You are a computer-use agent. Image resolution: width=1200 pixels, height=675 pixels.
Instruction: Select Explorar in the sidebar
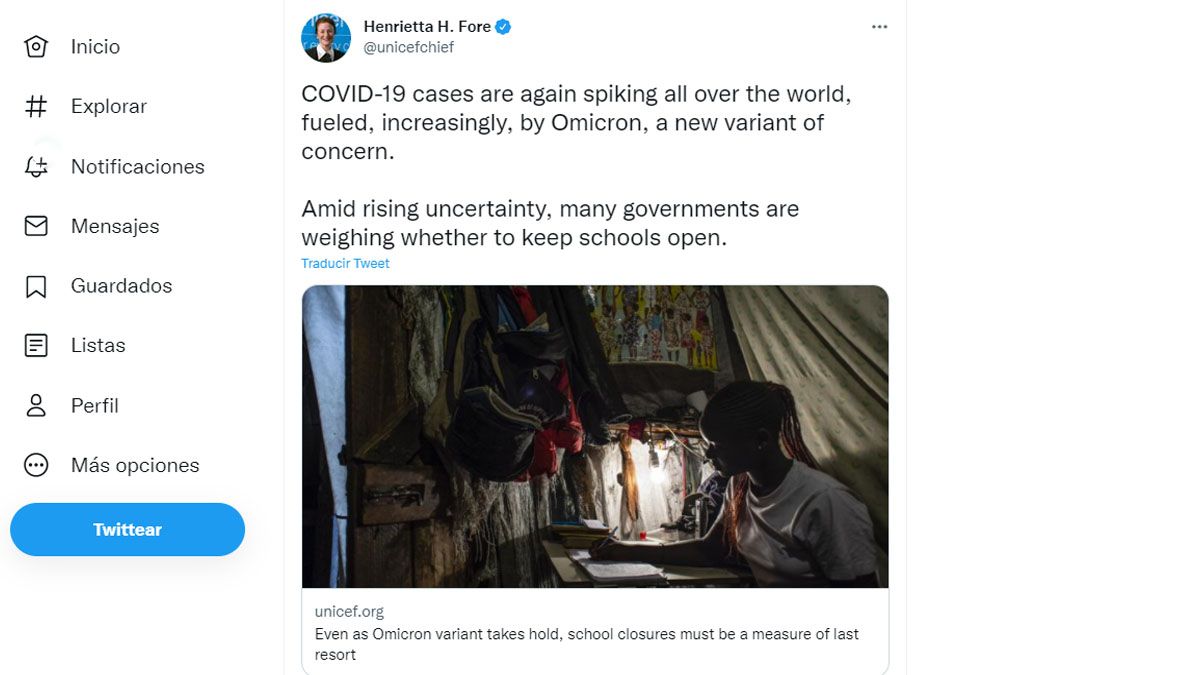tap(108, 106)
